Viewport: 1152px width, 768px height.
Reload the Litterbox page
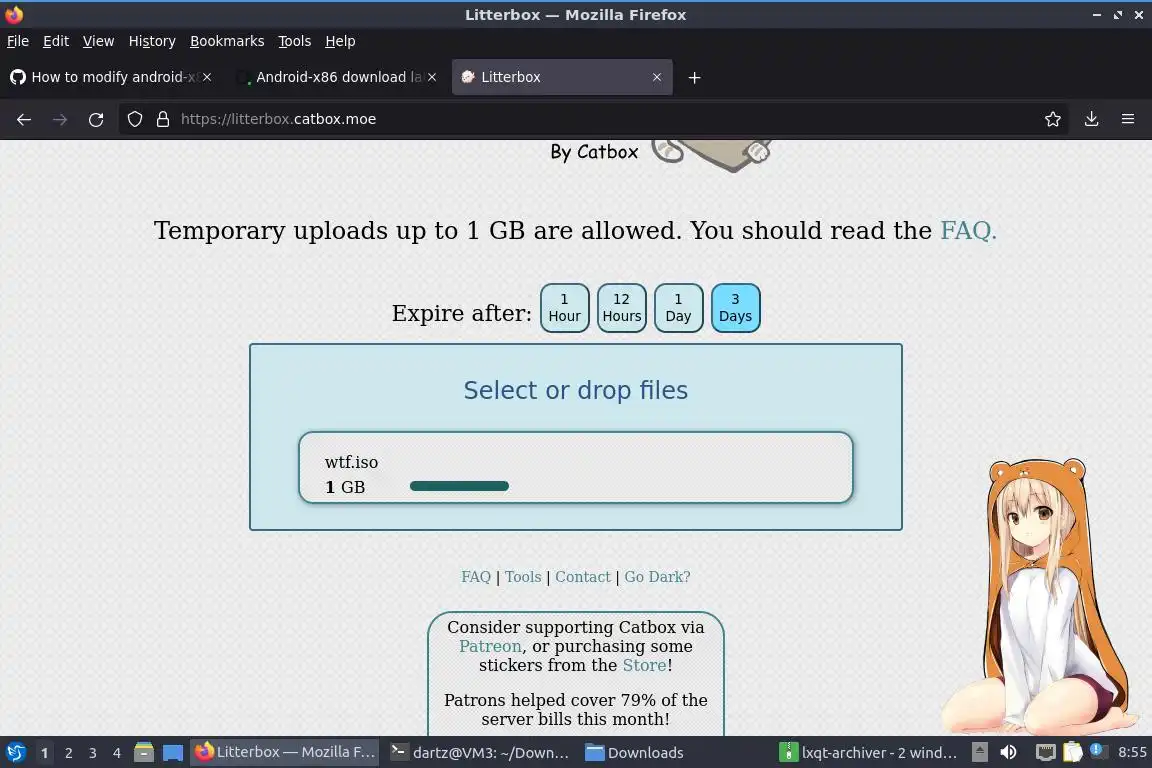click(x=96, y=119)
